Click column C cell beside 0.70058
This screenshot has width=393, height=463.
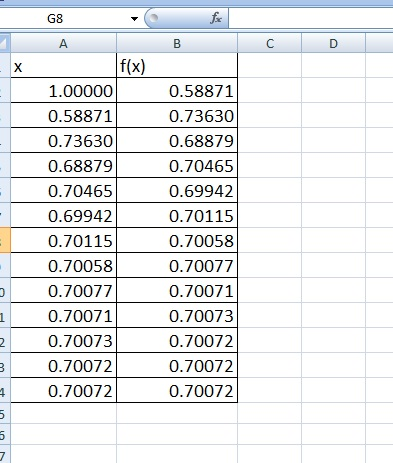click(270, 240)
